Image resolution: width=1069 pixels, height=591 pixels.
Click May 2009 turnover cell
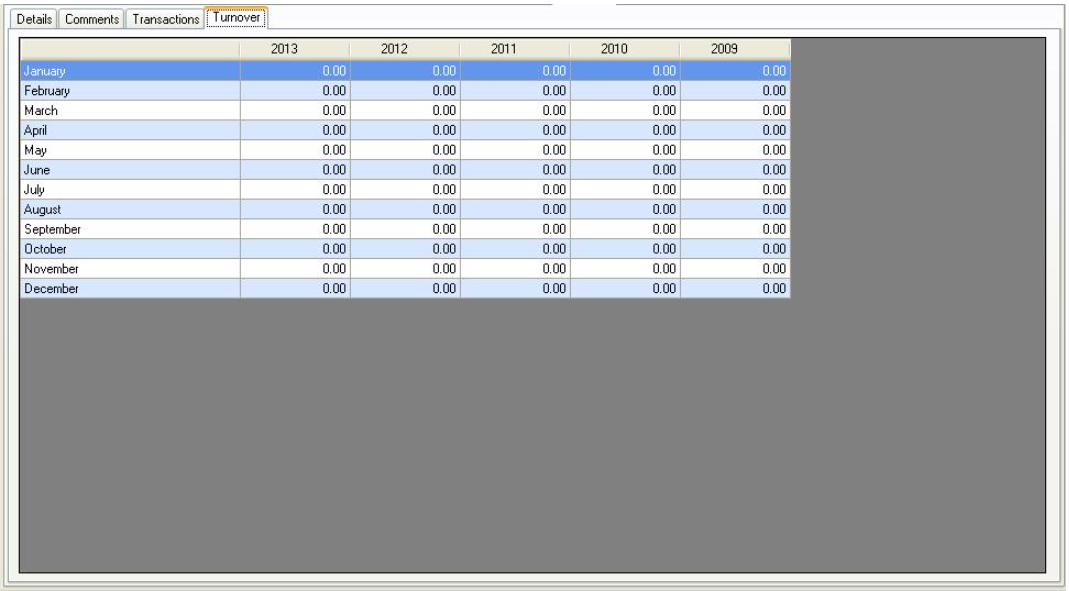[736, 150]
